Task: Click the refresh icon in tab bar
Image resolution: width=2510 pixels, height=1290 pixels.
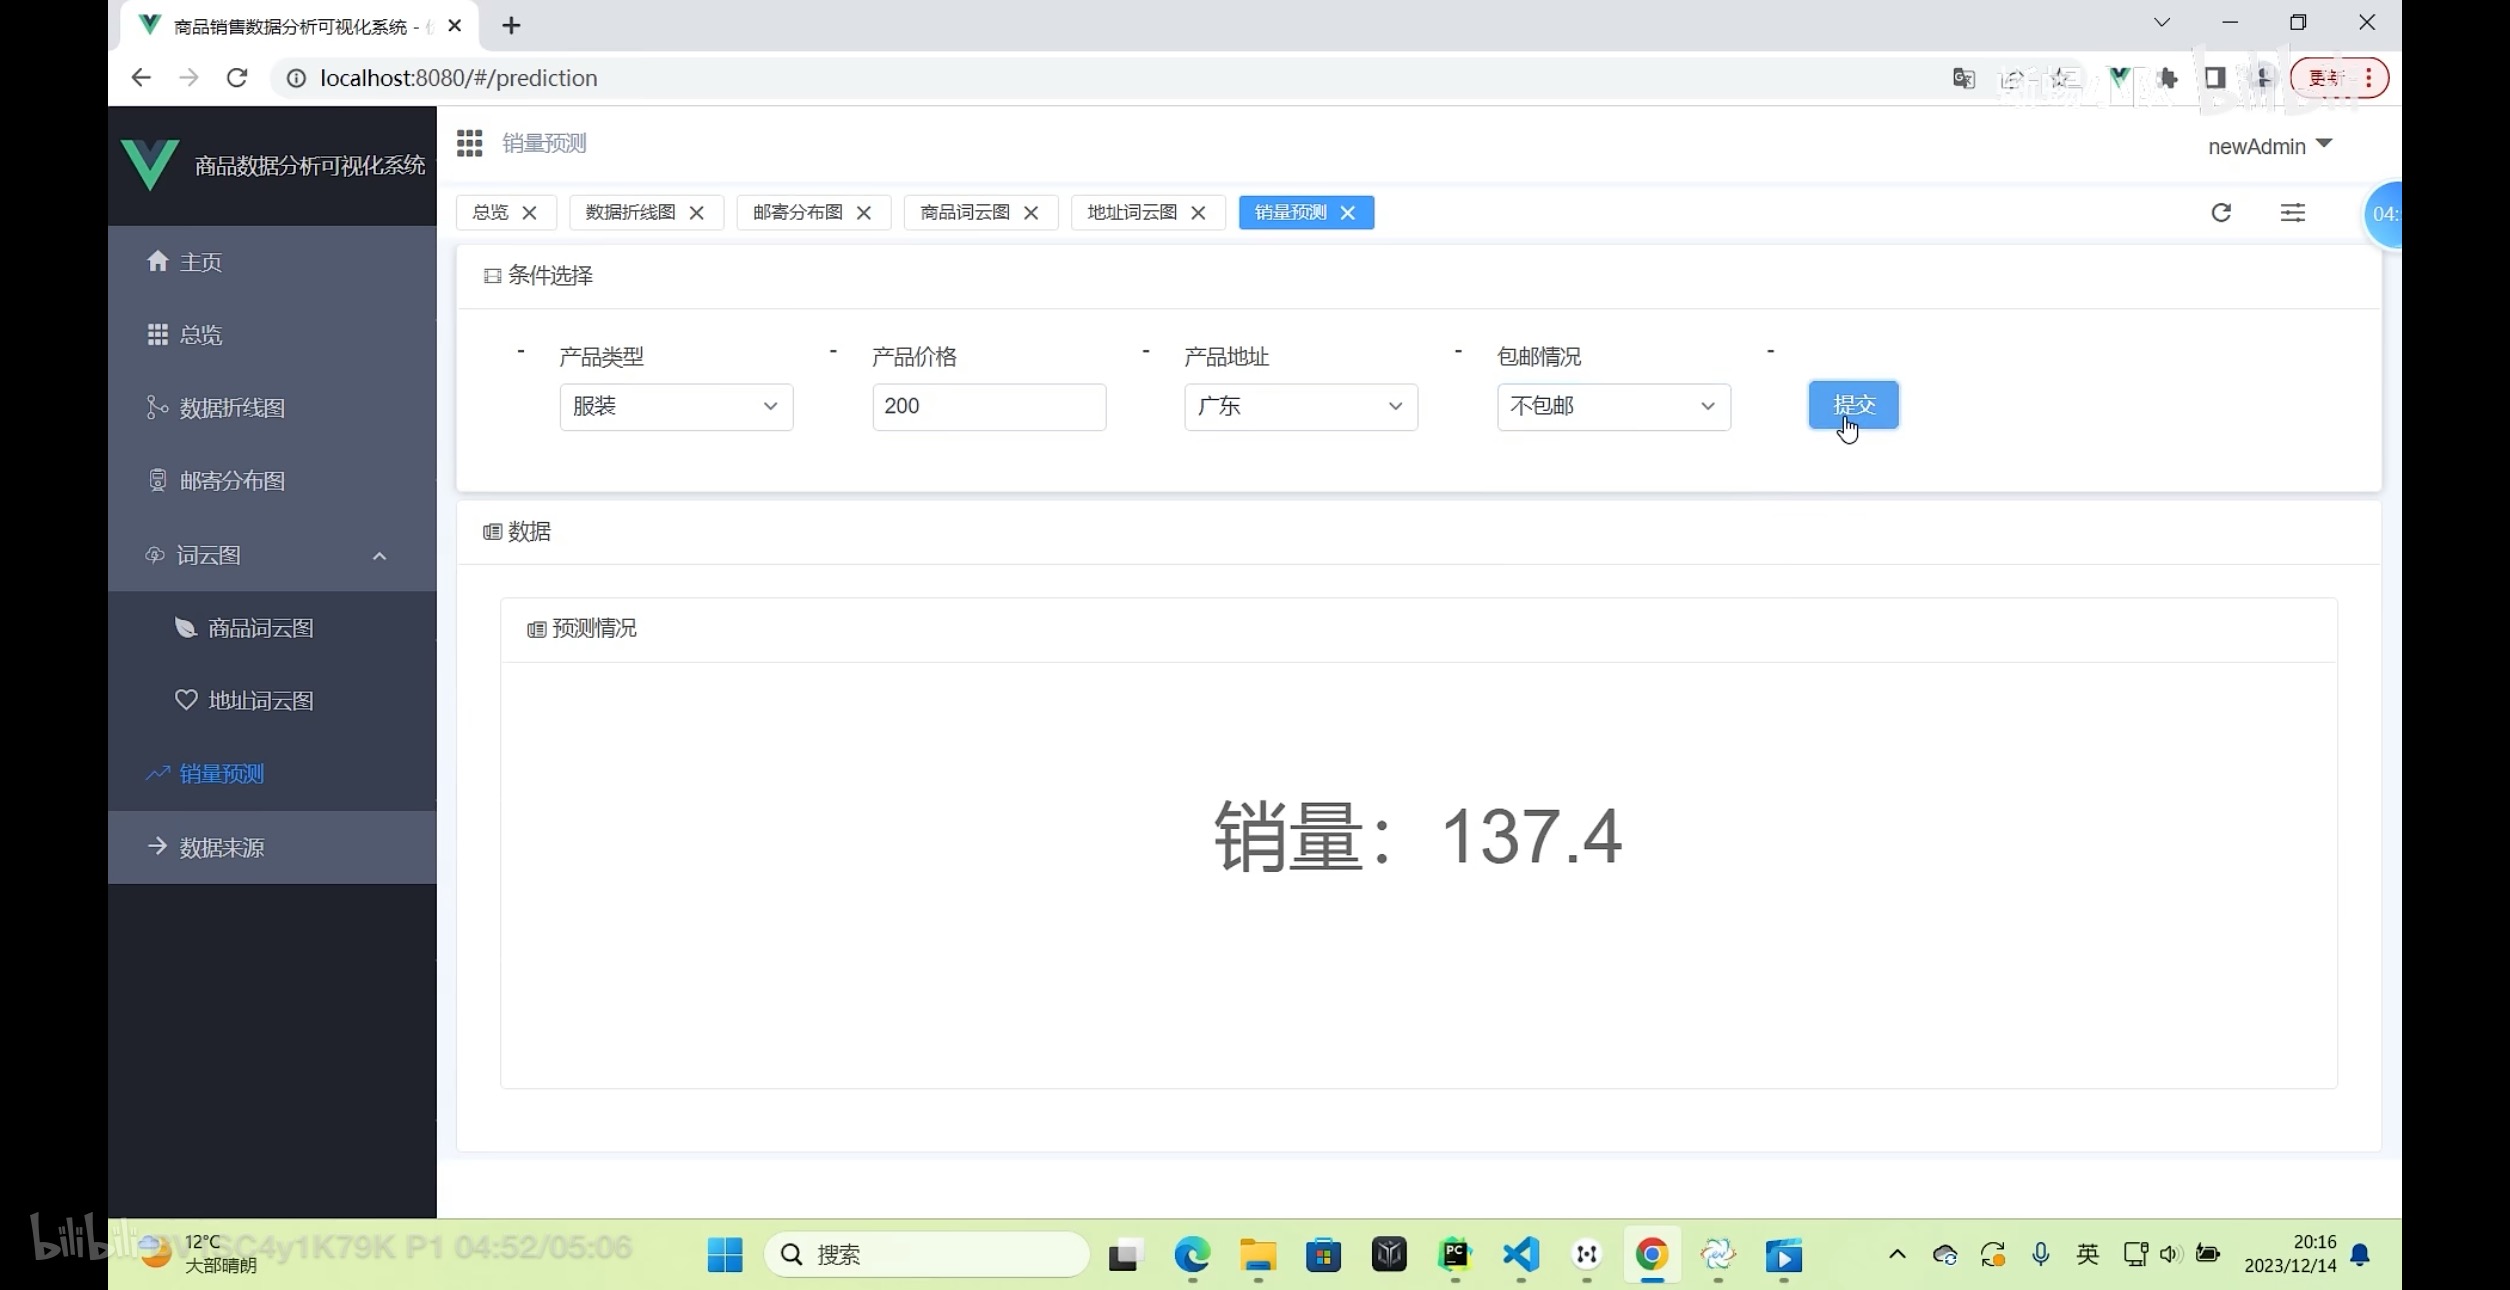Action: pos(2221,212)
